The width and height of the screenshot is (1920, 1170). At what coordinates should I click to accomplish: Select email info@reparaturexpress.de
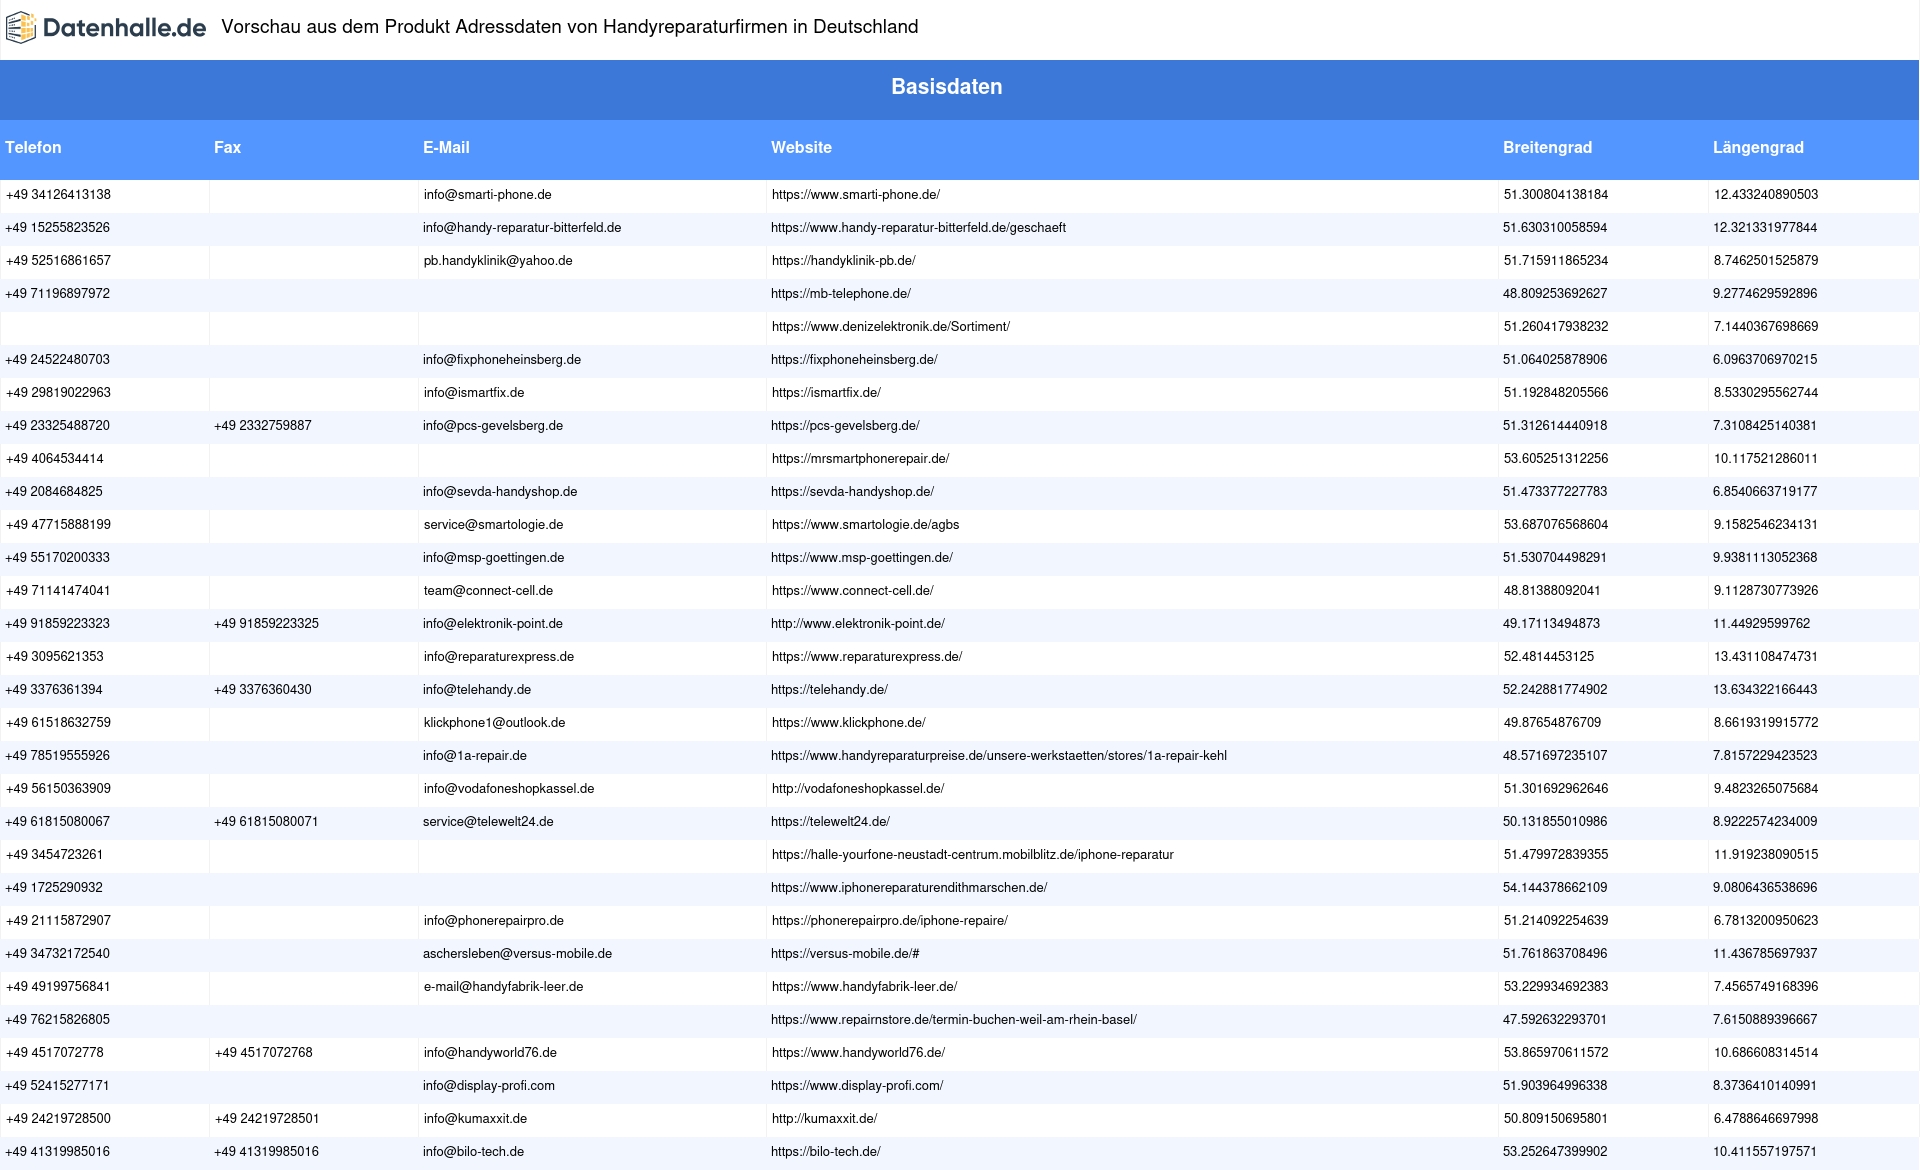pyautogui.click(x=498, y=657)
